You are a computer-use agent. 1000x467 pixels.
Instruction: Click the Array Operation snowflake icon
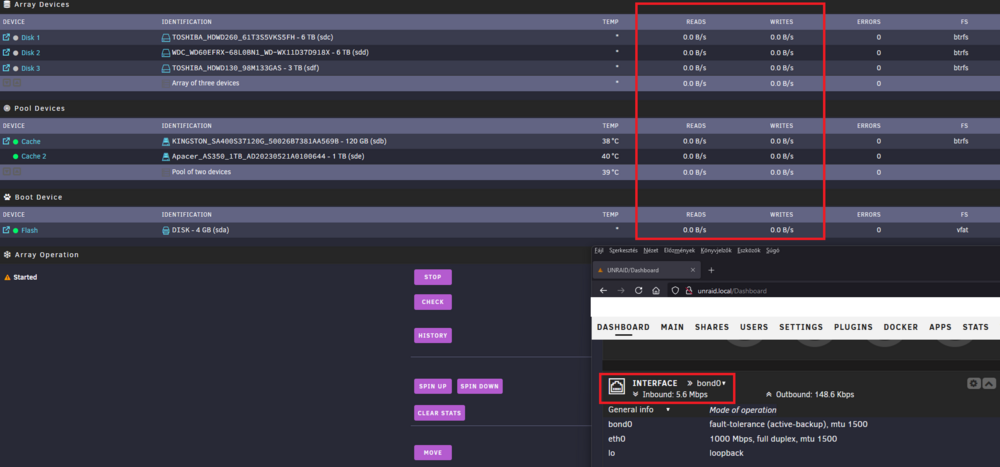click(7, 255)
